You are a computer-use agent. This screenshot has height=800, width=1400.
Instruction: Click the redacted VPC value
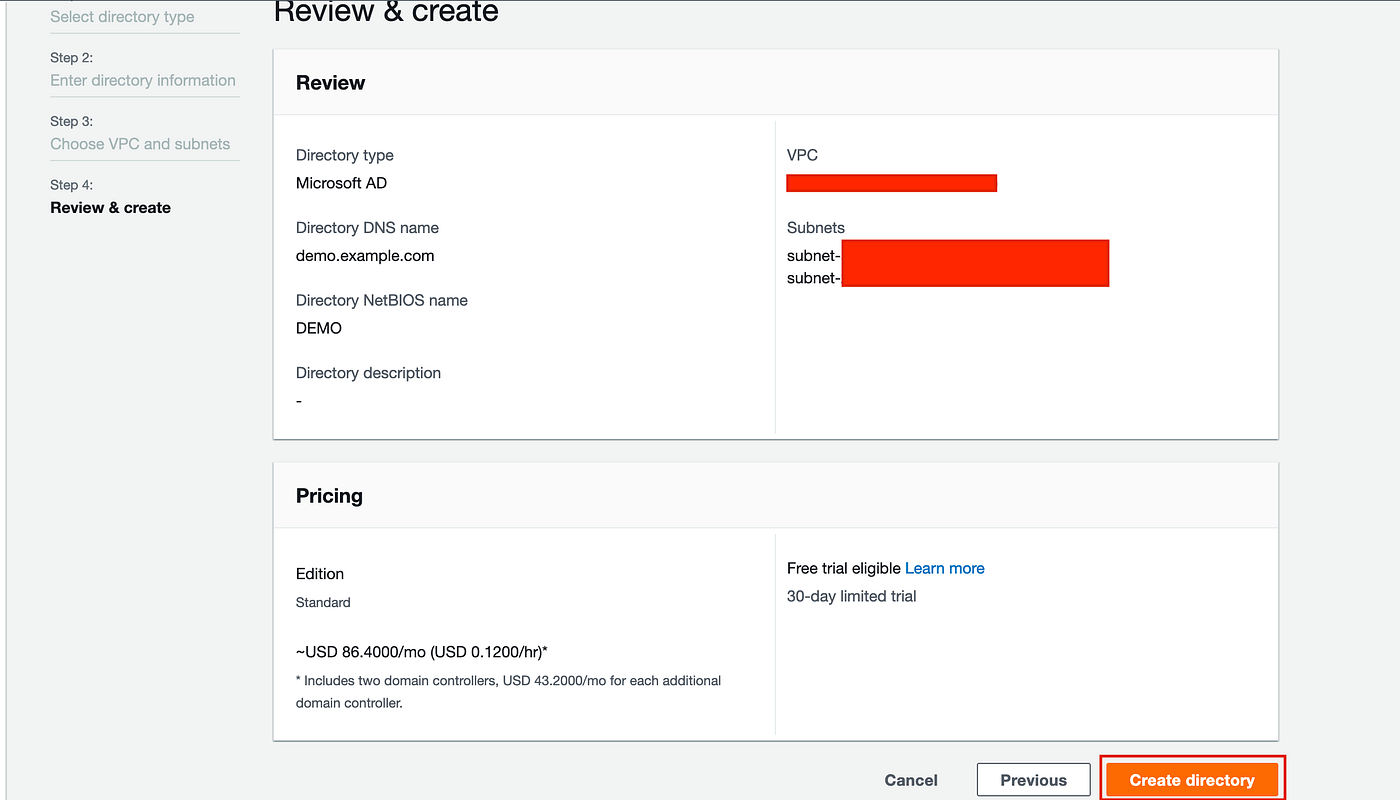pyautogui.click(x=891, y=182)
